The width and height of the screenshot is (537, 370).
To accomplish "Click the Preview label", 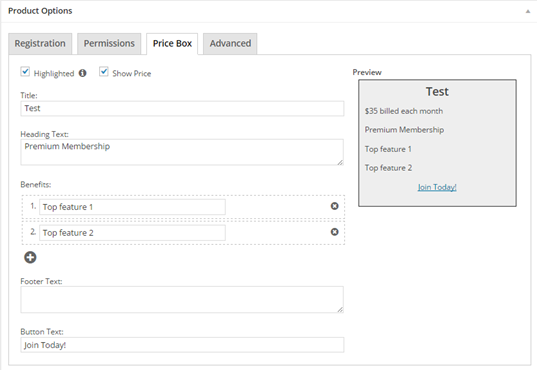I will (x=367, y=72).
